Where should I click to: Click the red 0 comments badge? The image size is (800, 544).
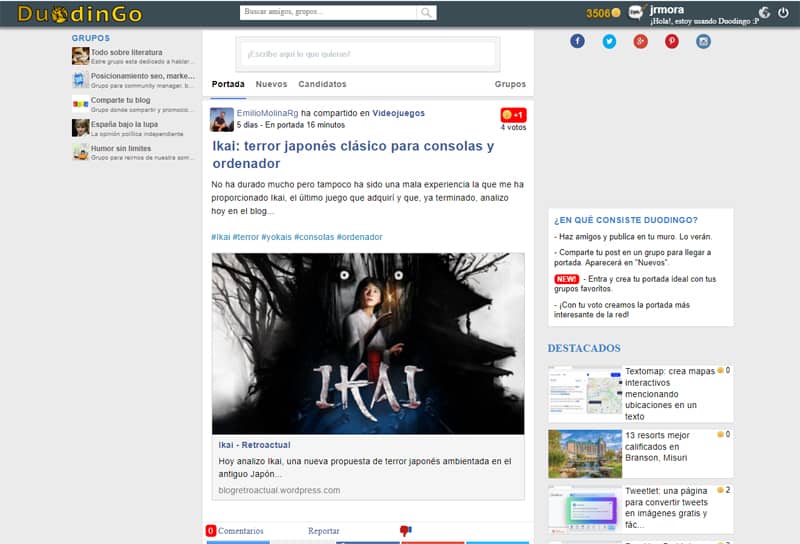[x=211, y=531]
